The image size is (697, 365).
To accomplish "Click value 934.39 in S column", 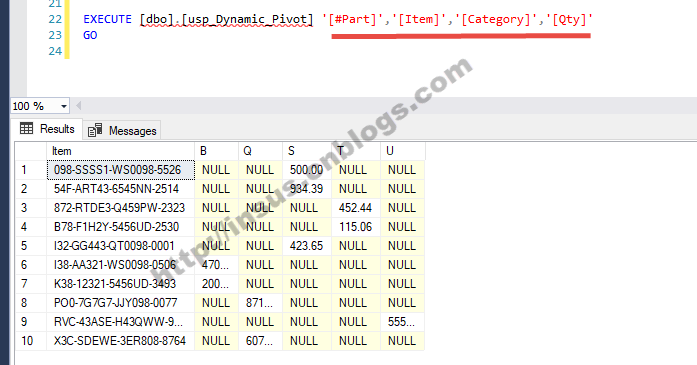I will pyautogui.click(x=307, y=189).
